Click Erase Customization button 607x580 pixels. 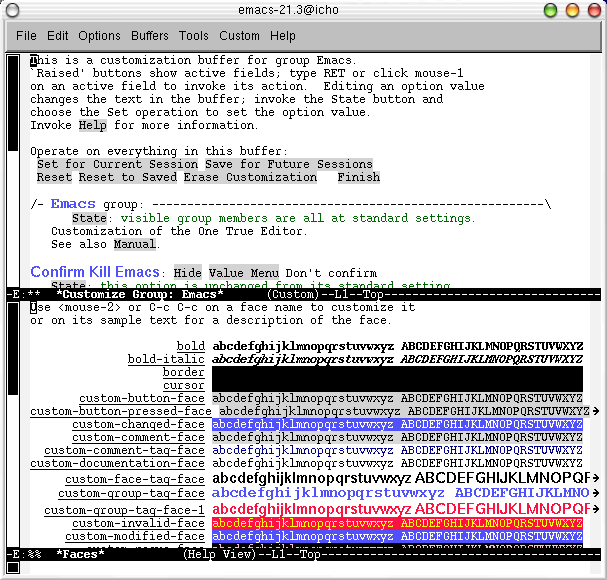point(250,177)
